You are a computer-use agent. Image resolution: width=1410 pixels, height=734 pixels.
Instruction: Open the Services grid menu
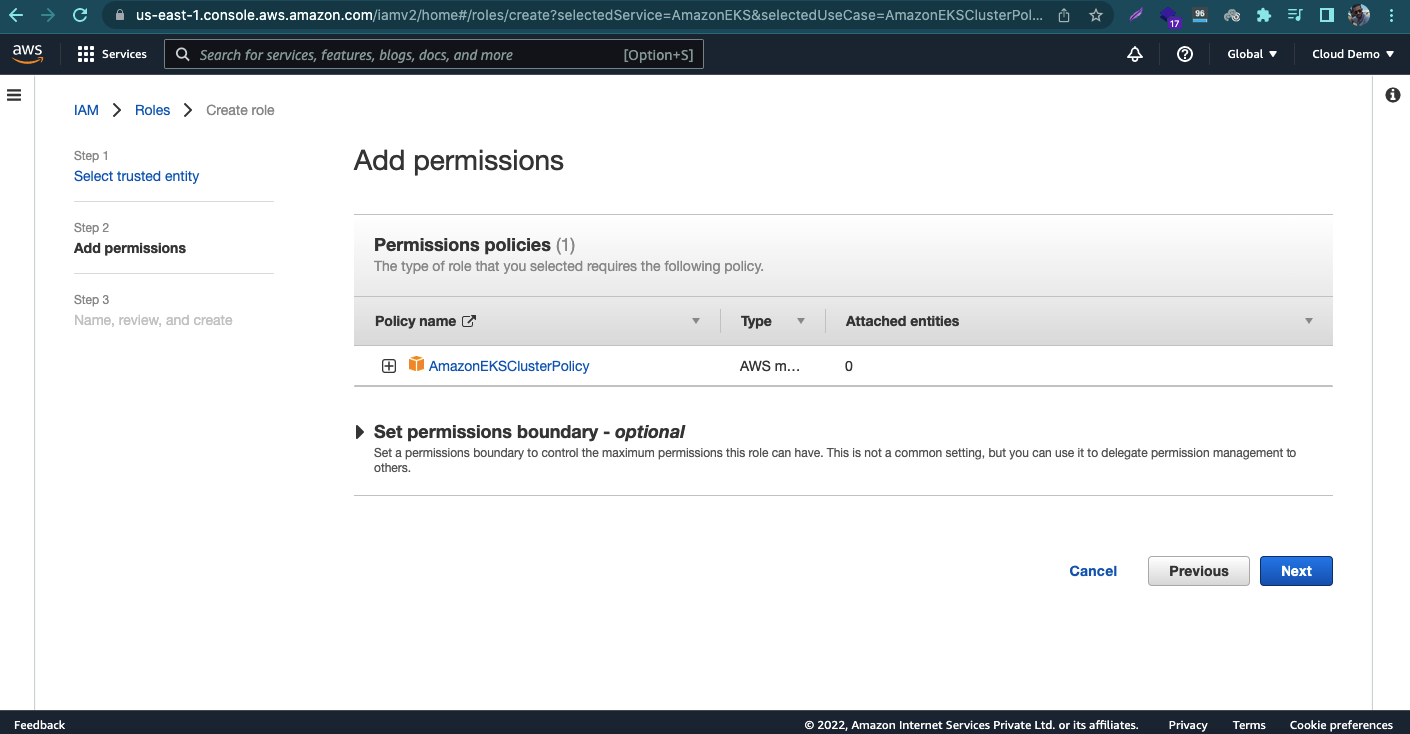112,54
